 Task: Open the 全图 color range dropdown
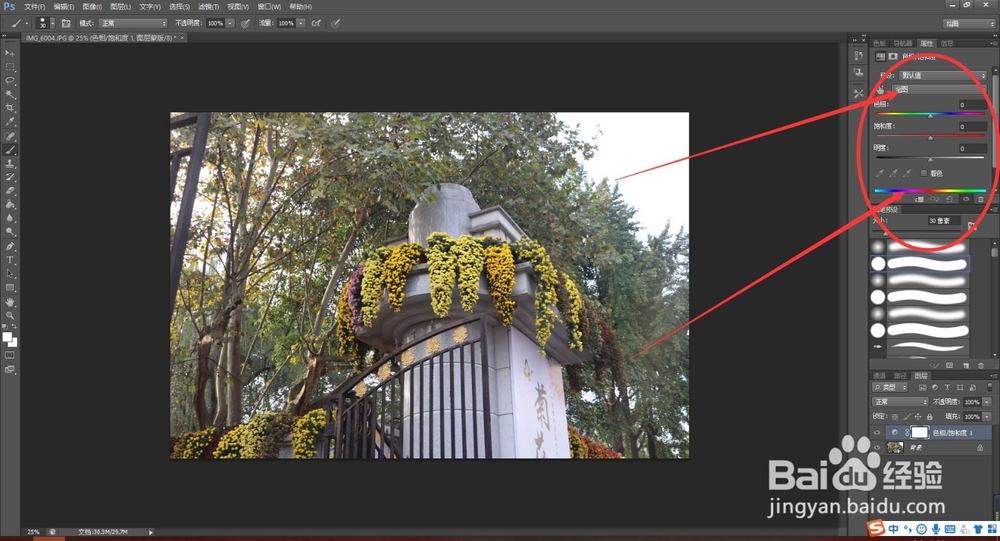point(939,89)
